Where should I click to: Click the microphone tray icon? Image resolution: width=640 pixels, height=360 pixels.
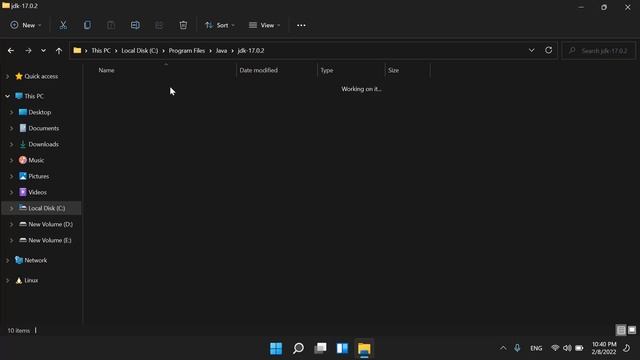pyautogui.click(x=517, y=348)
